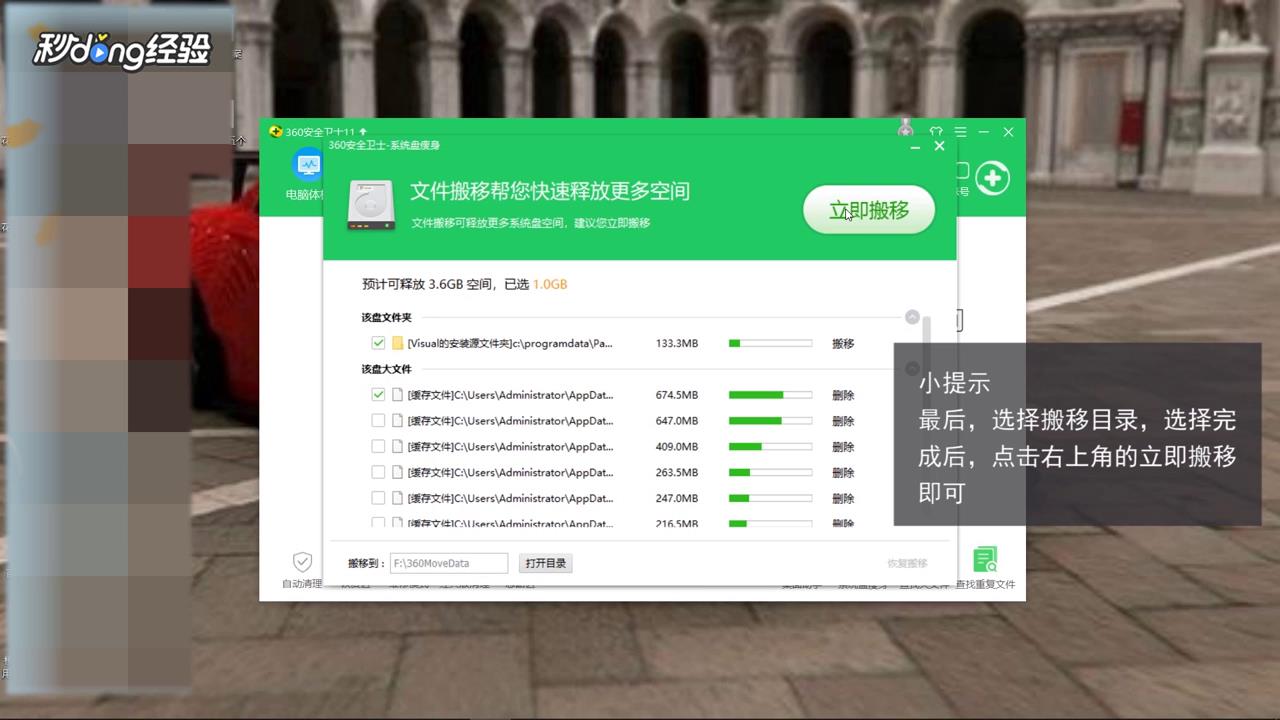Click the file icon of 674.5MB row
The image size is (1280, 720).
click(x=397, y=395)
